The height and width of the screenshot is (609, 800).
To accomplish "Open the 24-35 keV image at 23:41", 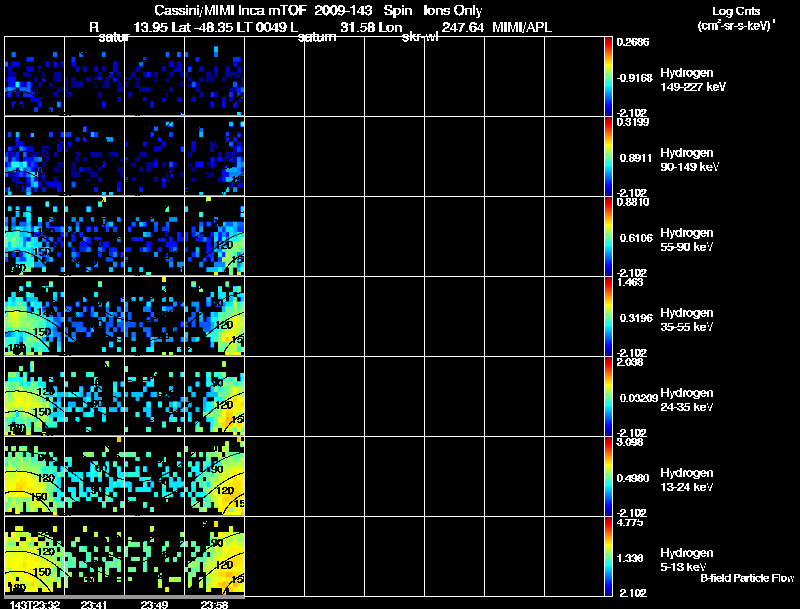I will pos(94,396).
